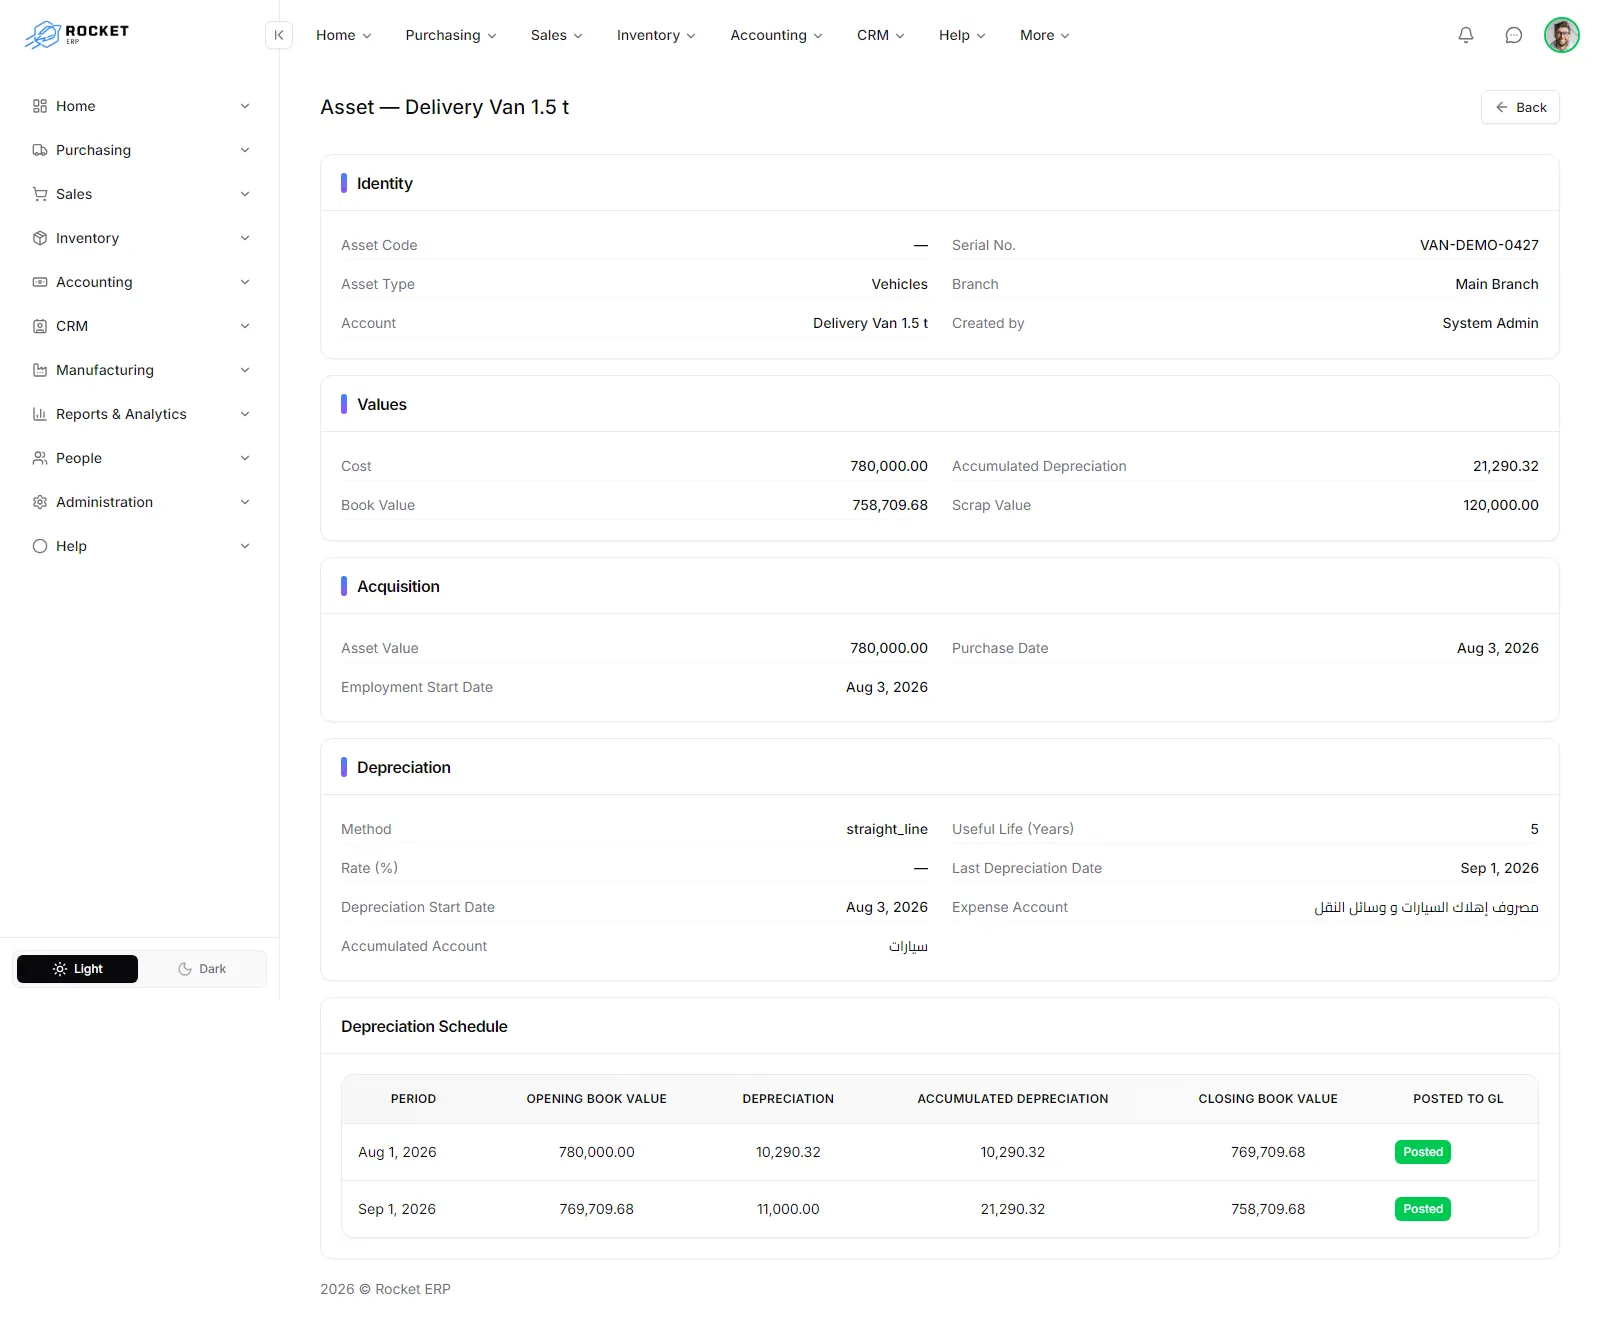Open the chat messages icon

[x=1514, y=35]
